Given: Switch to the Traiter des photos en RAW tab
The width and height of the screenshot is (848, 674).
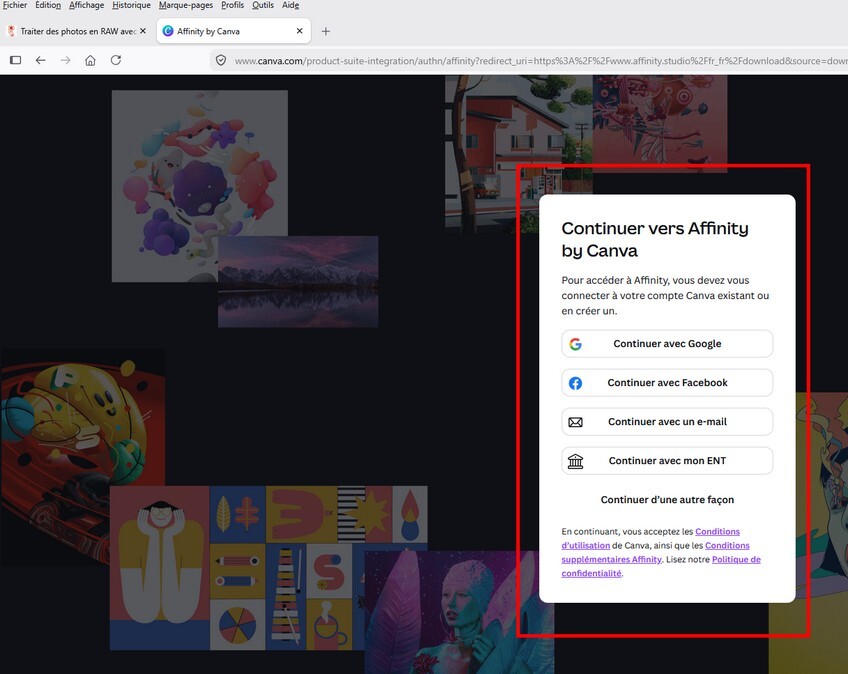Looking at the screenshot, I should pos(76,31).
